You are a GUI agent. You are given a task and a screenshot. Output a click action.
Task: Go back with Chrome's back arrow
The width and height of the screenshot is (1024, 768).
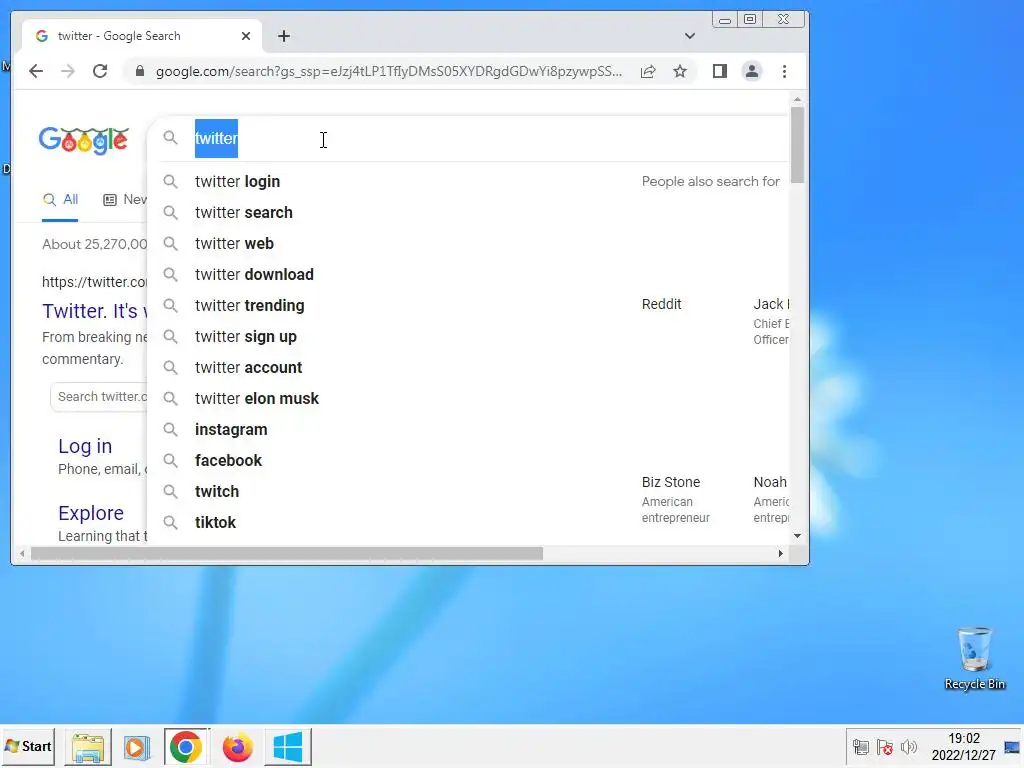[36, 71]
